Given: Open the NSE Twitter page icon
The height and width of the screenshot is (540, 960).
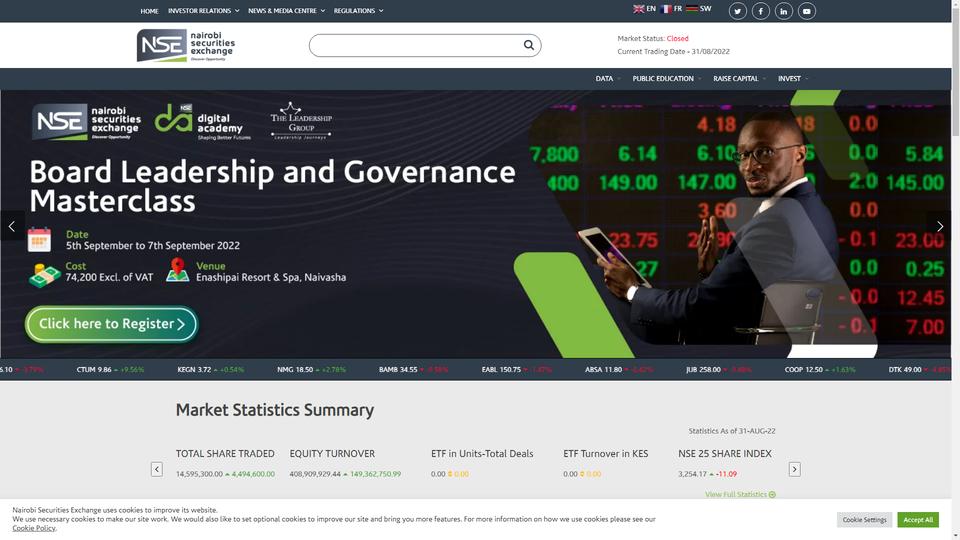Looking at the screenshot, I should pyautogui.click(x=738, y=11).
